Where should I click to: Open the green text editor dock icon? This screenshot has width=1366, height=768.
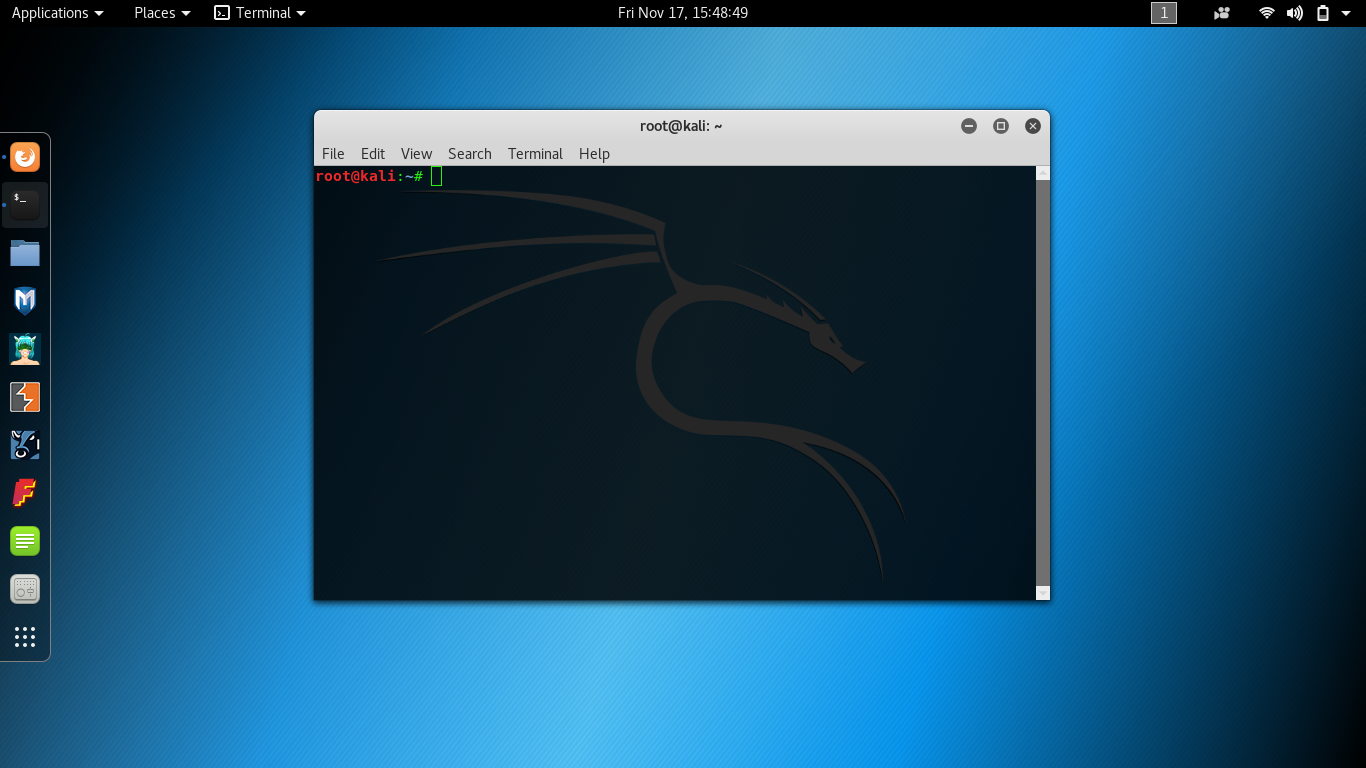25,541
